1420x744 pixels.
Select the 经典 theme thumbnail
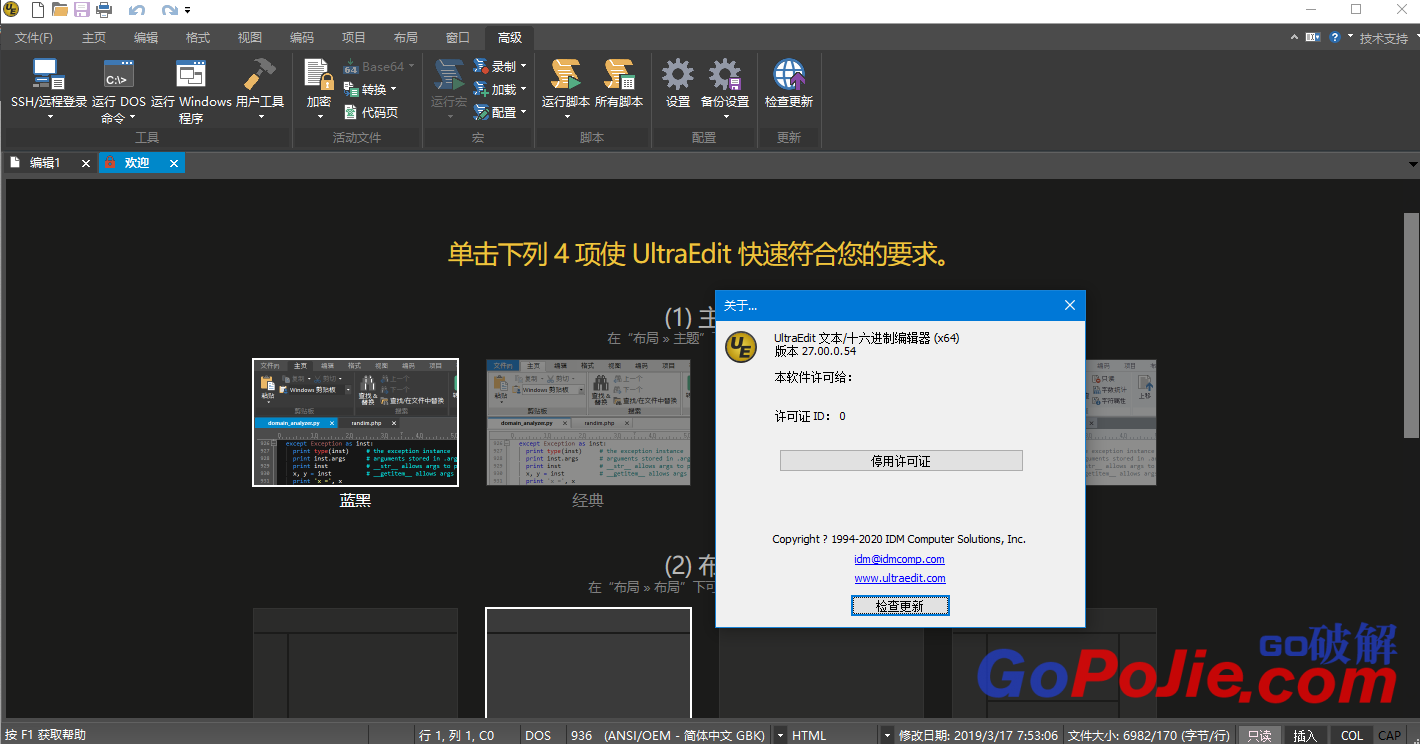tap(588, 422)
